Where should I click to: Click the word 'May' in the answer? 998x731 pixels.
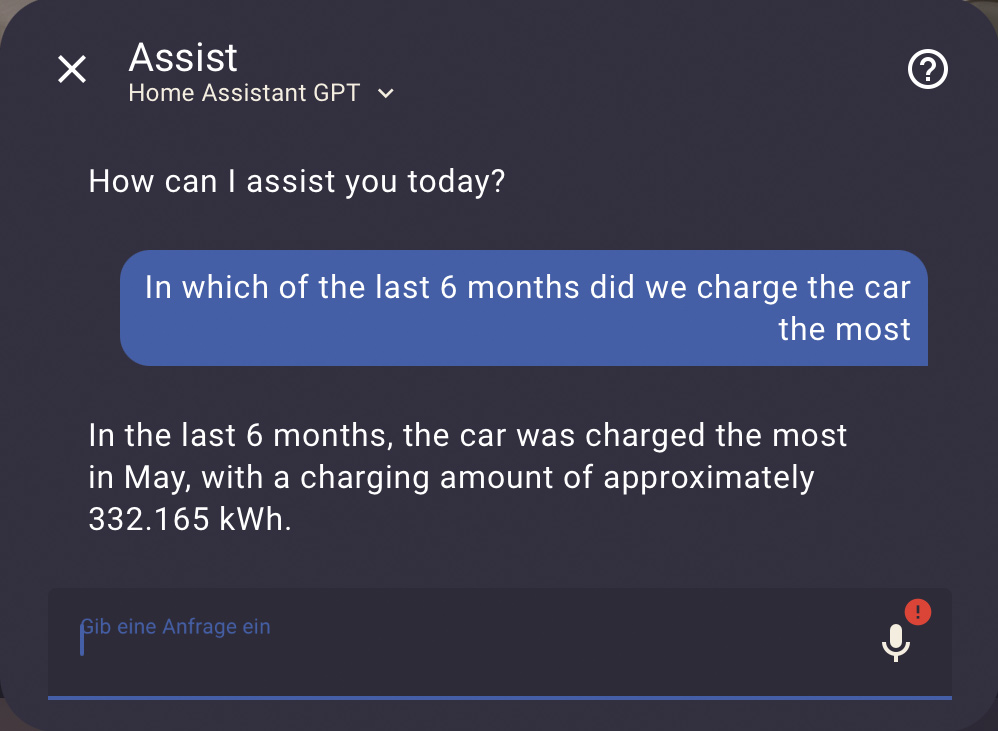[157, 478]
